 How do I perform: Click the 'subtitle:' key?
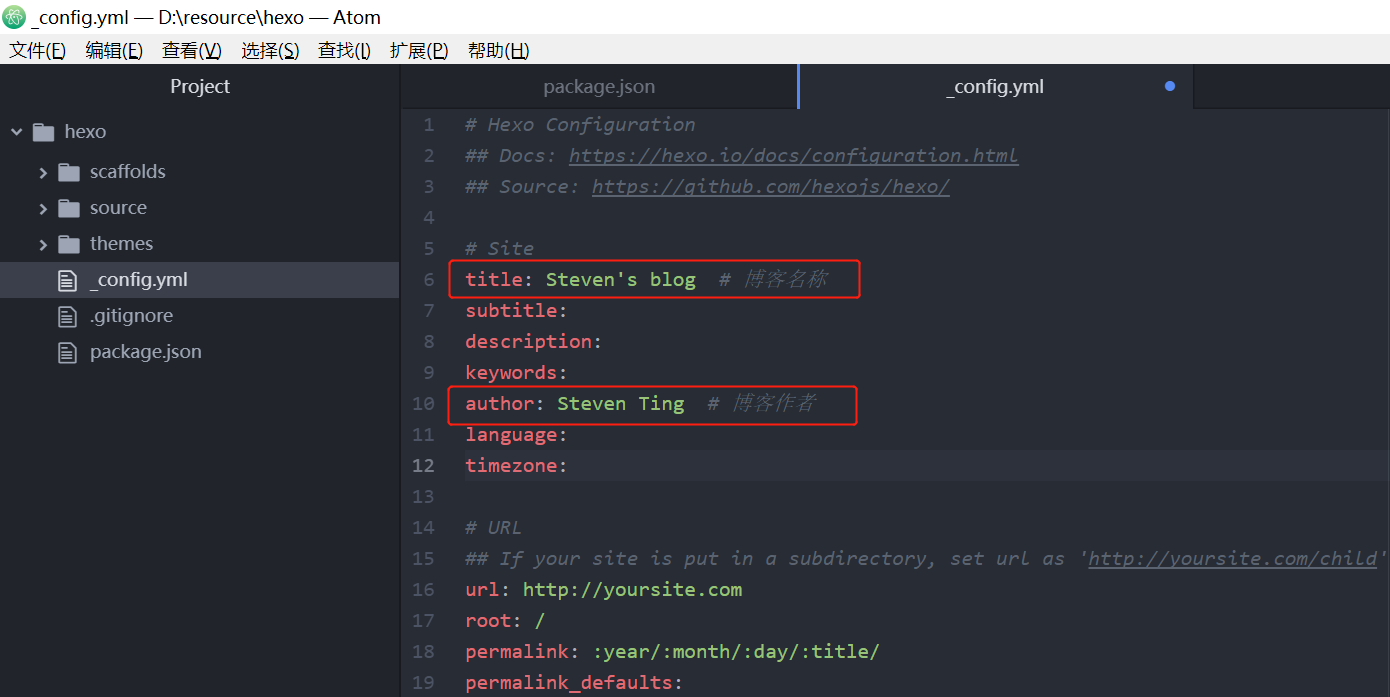pyautogui.click(x=516, y=311)
